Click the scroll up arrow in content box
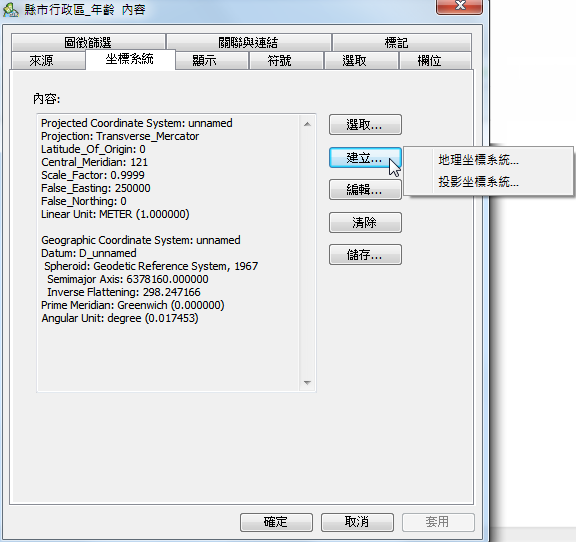Image resolution: width=576 pixels, height=542 pixels. click(307, 124)
